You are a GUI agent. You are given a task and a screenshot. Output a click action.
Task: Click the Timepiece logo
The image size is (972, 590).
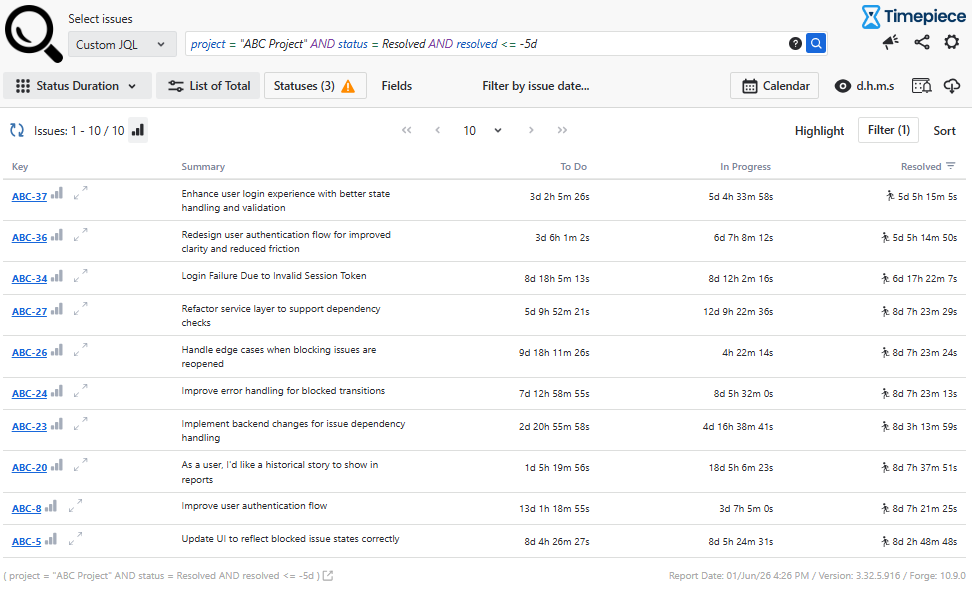click(914, 17)
